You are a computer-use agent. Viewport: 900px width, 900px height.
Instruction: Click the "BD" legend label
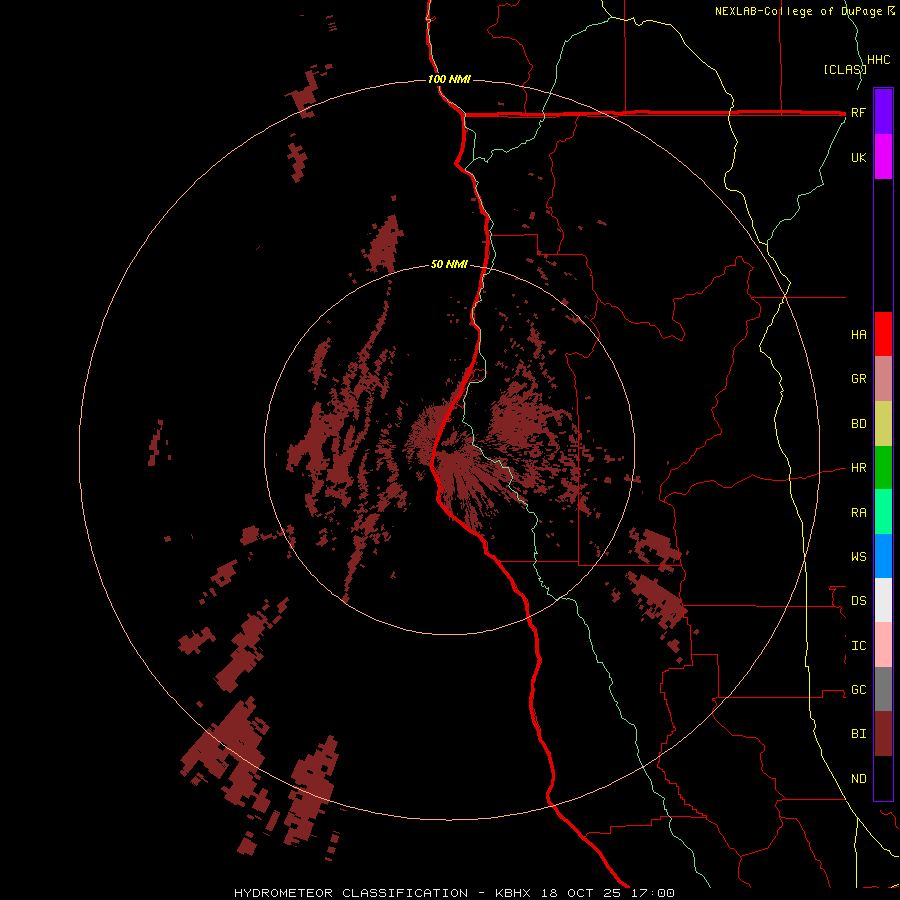(859, 424)
